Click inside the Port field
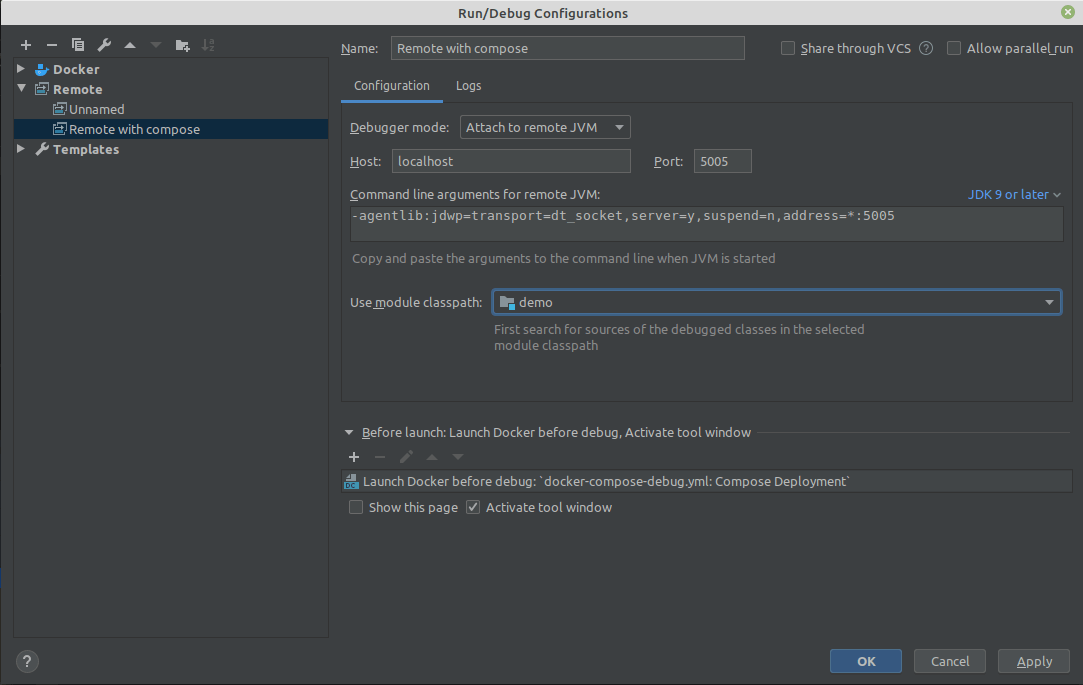1083x685 pixels. 722,161
